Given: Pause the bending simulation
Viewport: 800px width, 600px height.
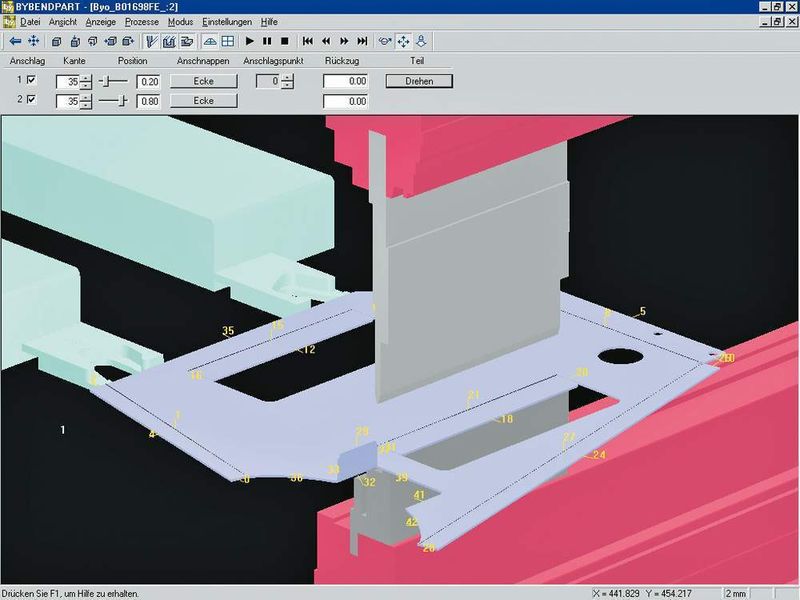Looking at the screenshot, I should pyautogui.click(x=267, y=41).
